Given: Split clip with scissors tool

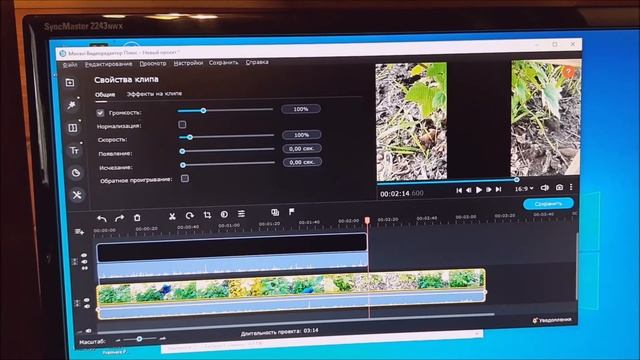Looking at the screenshot, I should tap(172, 216).
